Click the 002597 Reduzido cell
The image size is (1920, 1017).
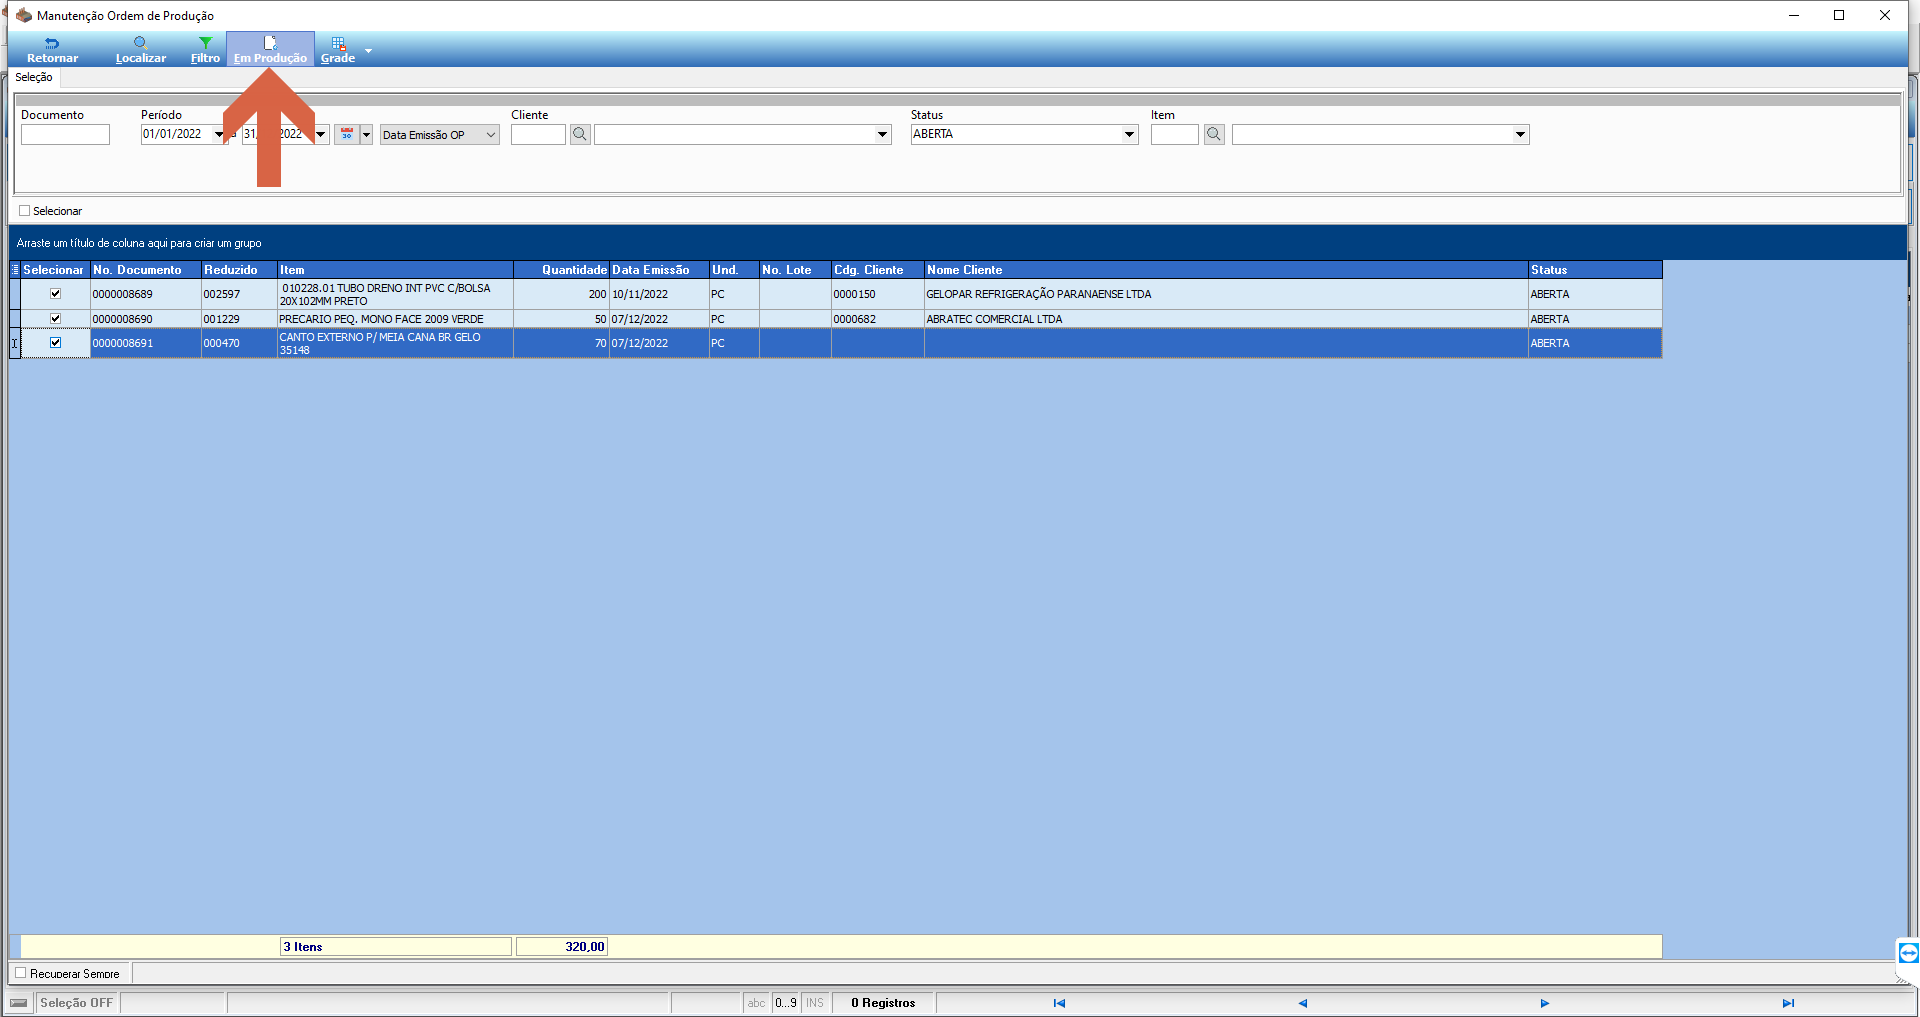point(239,294)
